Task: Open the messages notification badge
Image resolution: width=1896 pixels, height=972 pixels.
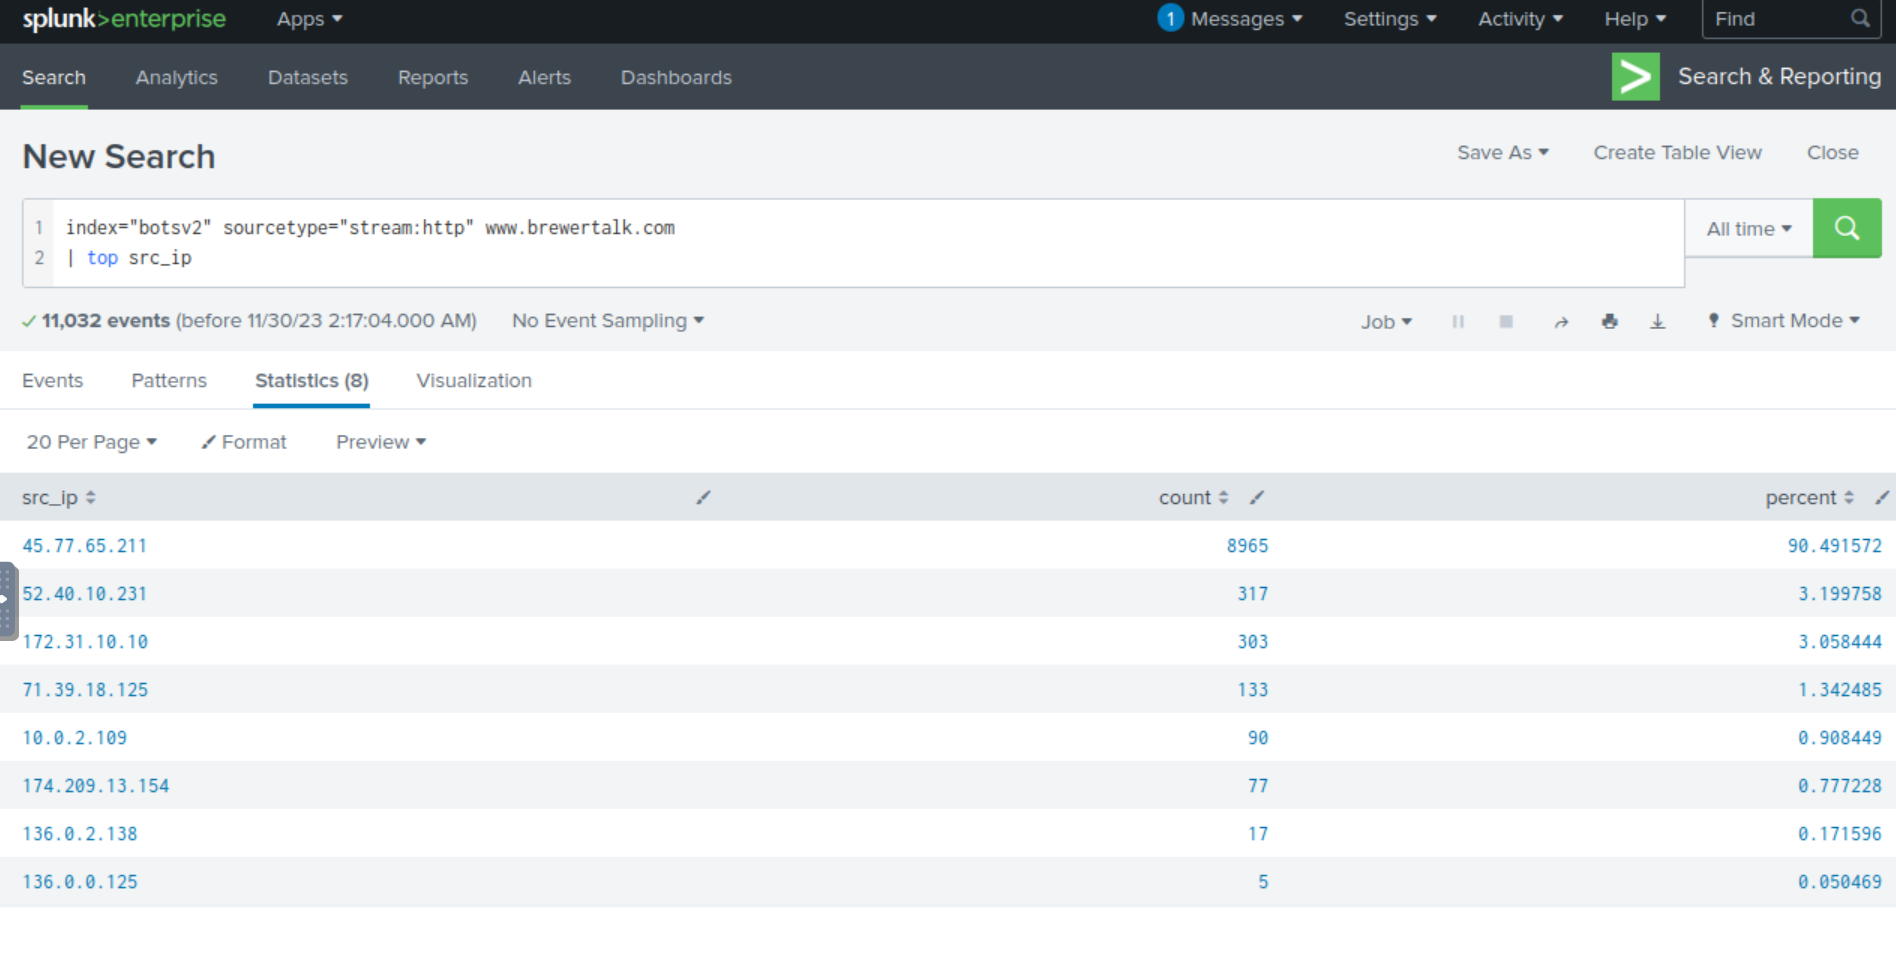Action: coord(1170,18)
